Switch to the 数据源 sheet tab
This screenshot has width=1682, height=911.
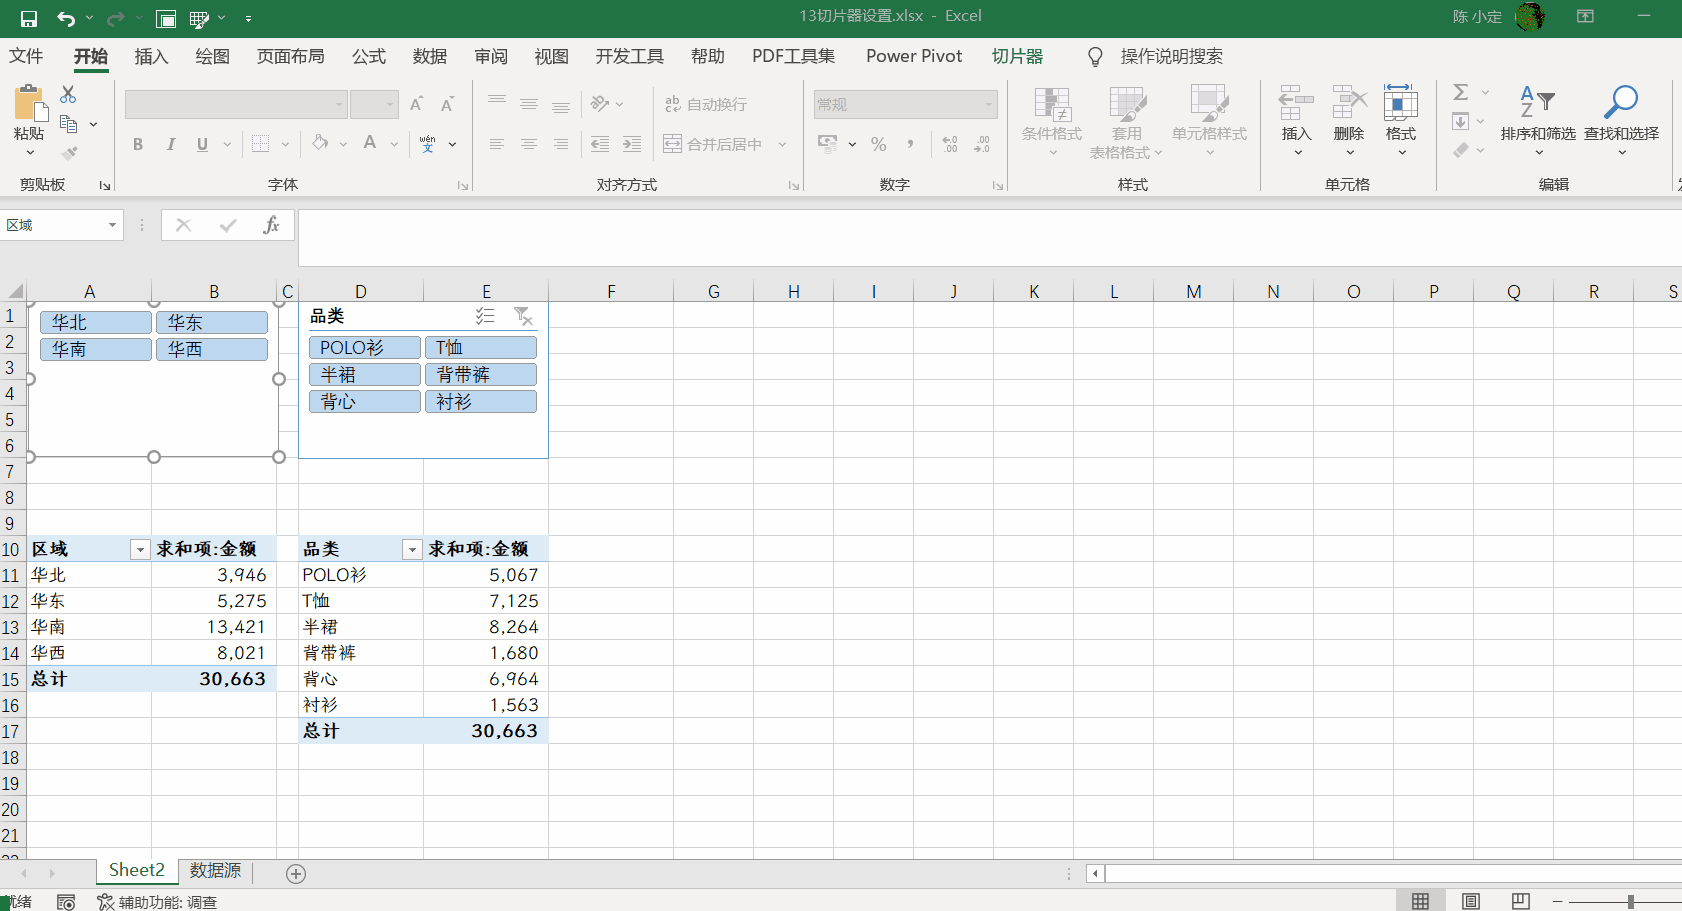click(x=215, y=871)
